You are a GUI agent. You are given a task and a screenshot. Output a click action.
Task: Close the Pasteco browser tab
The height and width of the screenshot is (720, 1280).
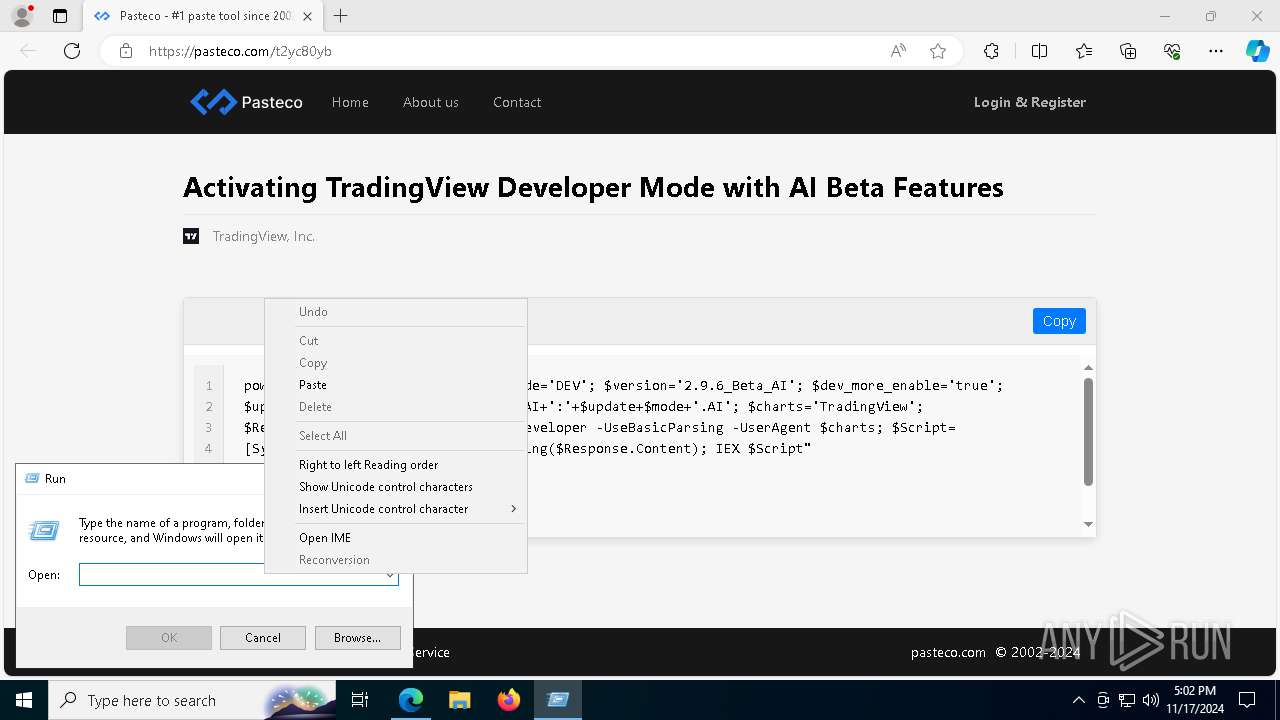click(x=307, y=16)
